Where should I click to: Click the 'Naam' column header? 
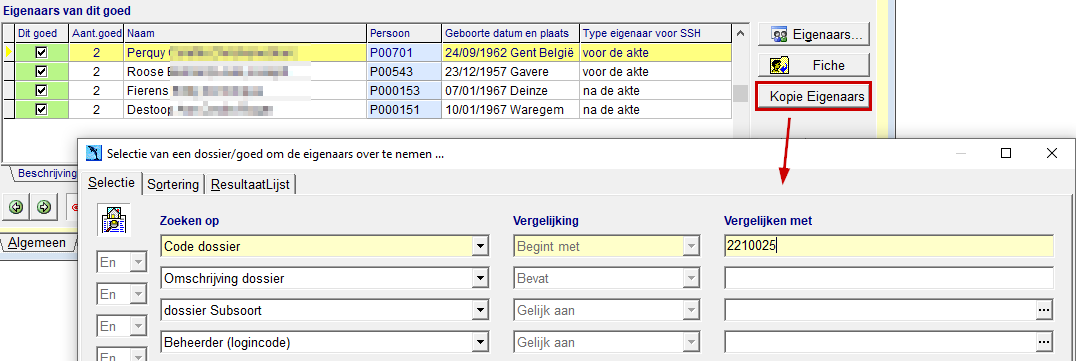(x=245, y=33)
